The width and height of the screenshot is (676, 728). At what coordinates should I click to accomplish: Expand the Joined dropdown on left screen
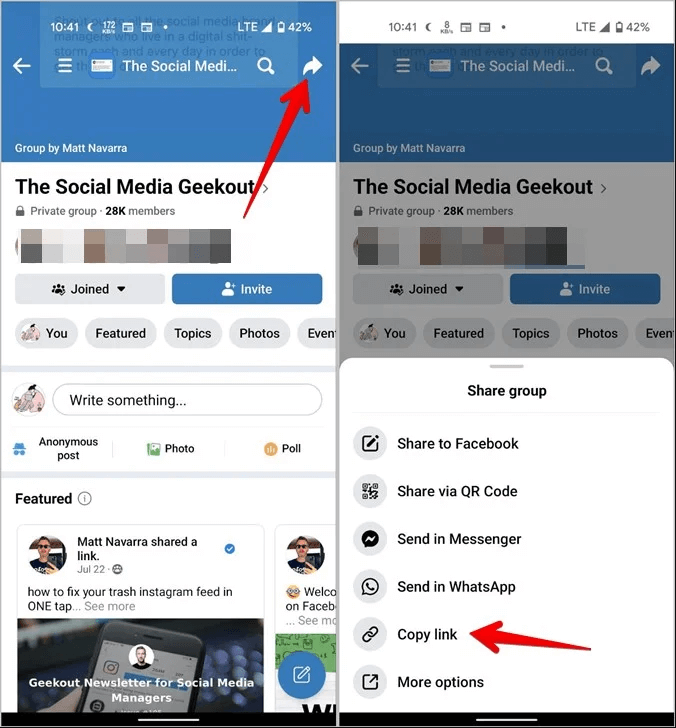coord(90,289)
